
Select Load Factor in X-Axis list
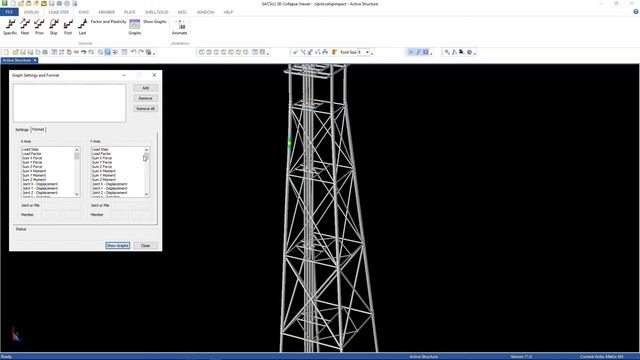(32, 153)
